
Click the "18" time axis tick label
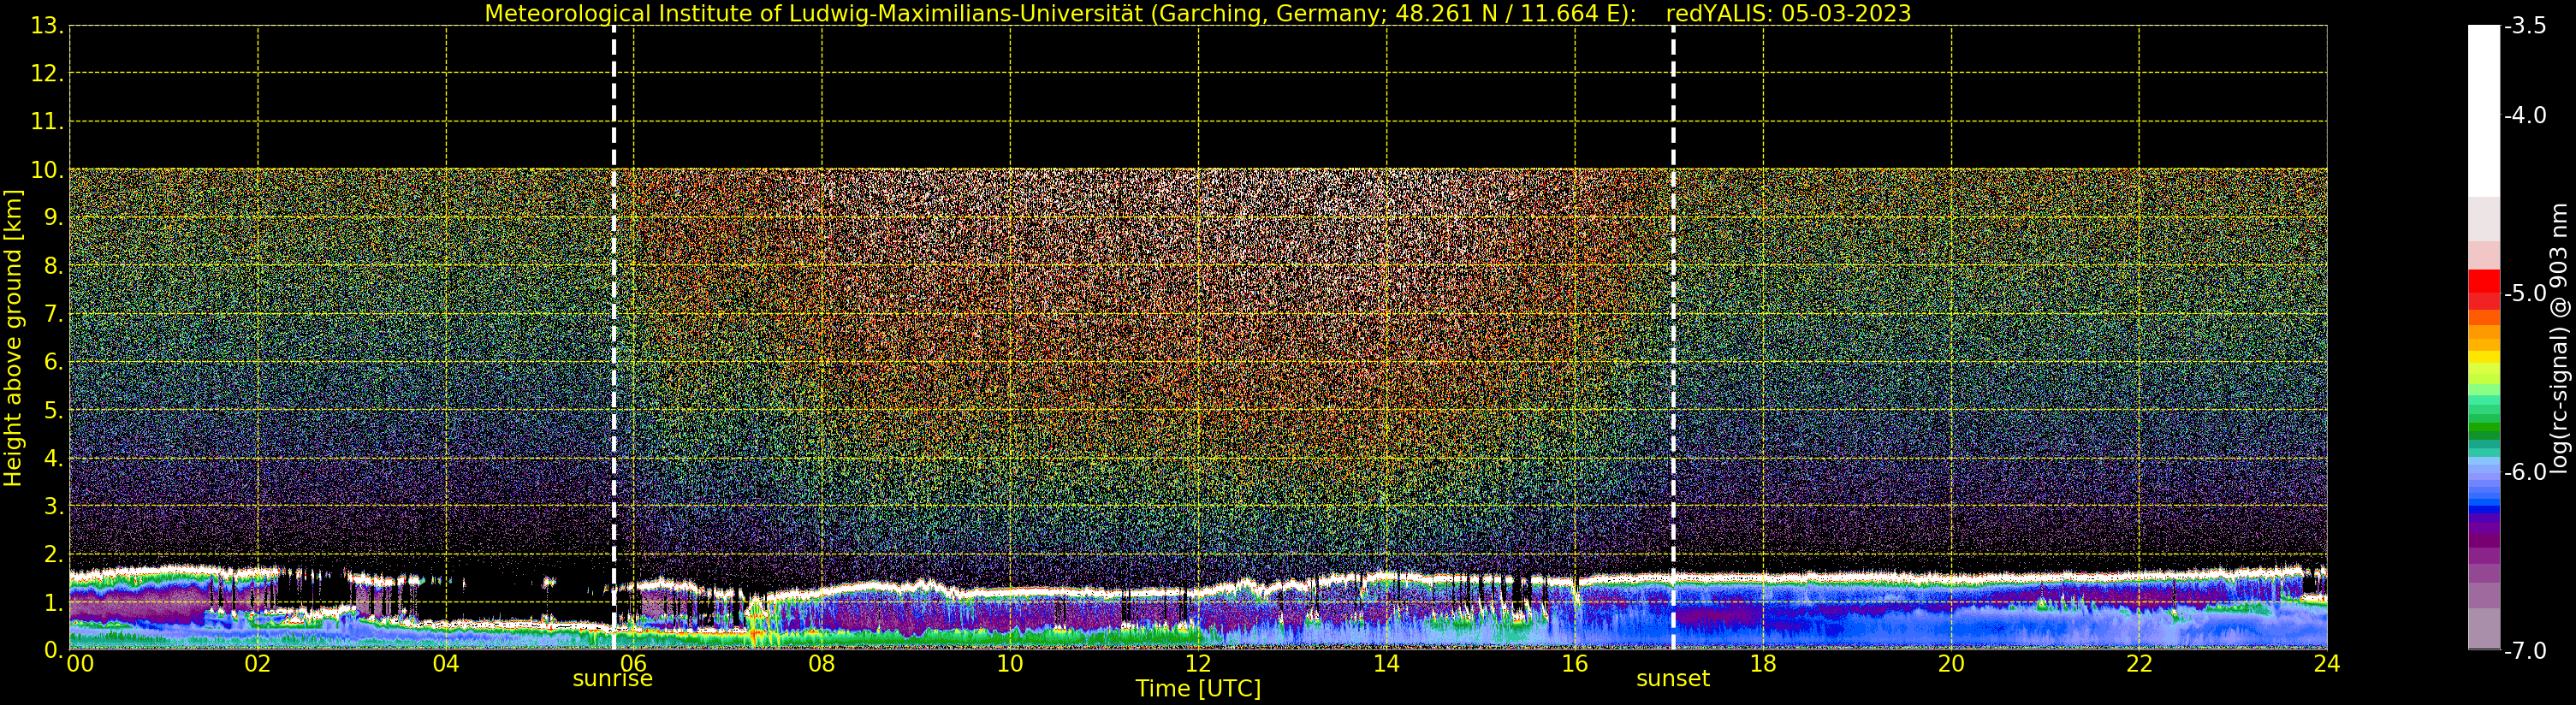pyautogui.click(x=1763, y=664)
